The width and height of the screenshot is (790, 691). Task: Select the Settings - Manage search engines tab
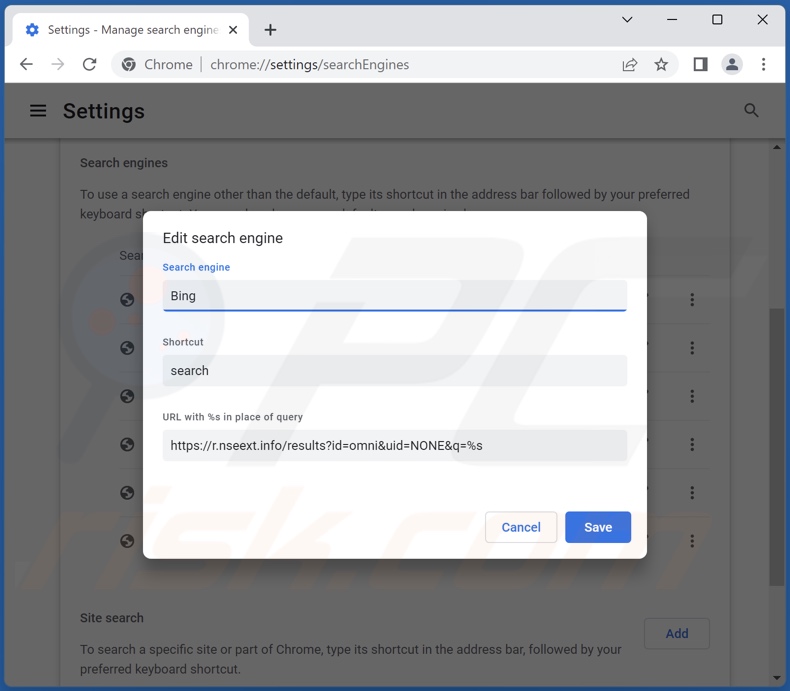131,30
